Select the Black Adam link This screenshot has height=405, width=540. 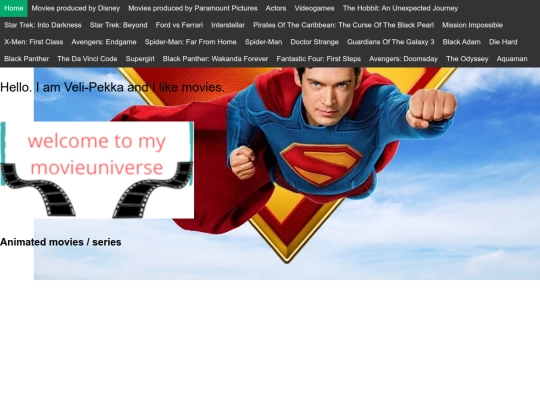coord(461,42)
